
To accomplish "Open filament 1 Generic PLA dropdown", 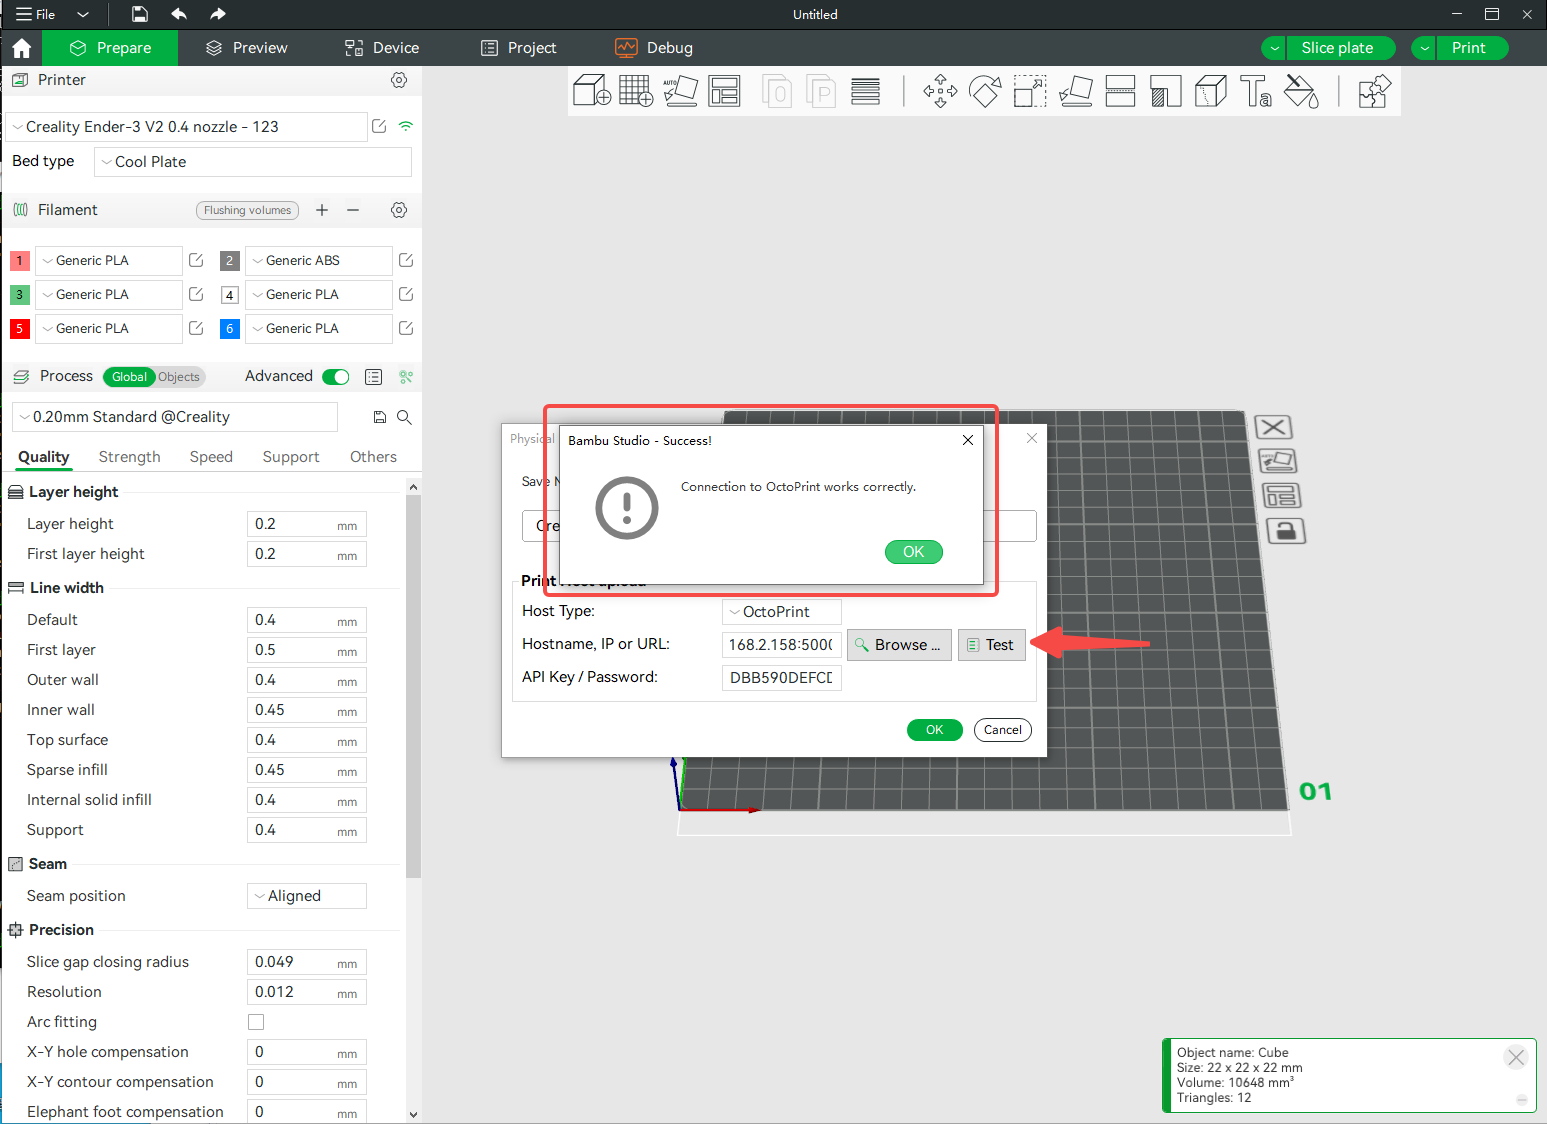I will (109, 261).
